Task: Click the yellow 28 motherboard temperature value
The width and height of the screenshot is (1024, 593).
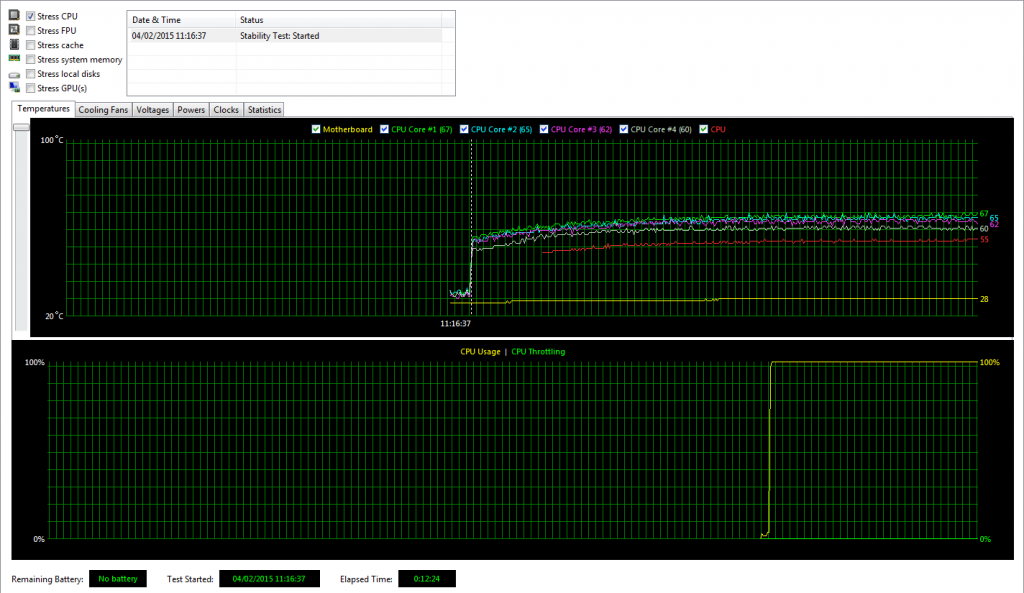Action: [984, 299]
